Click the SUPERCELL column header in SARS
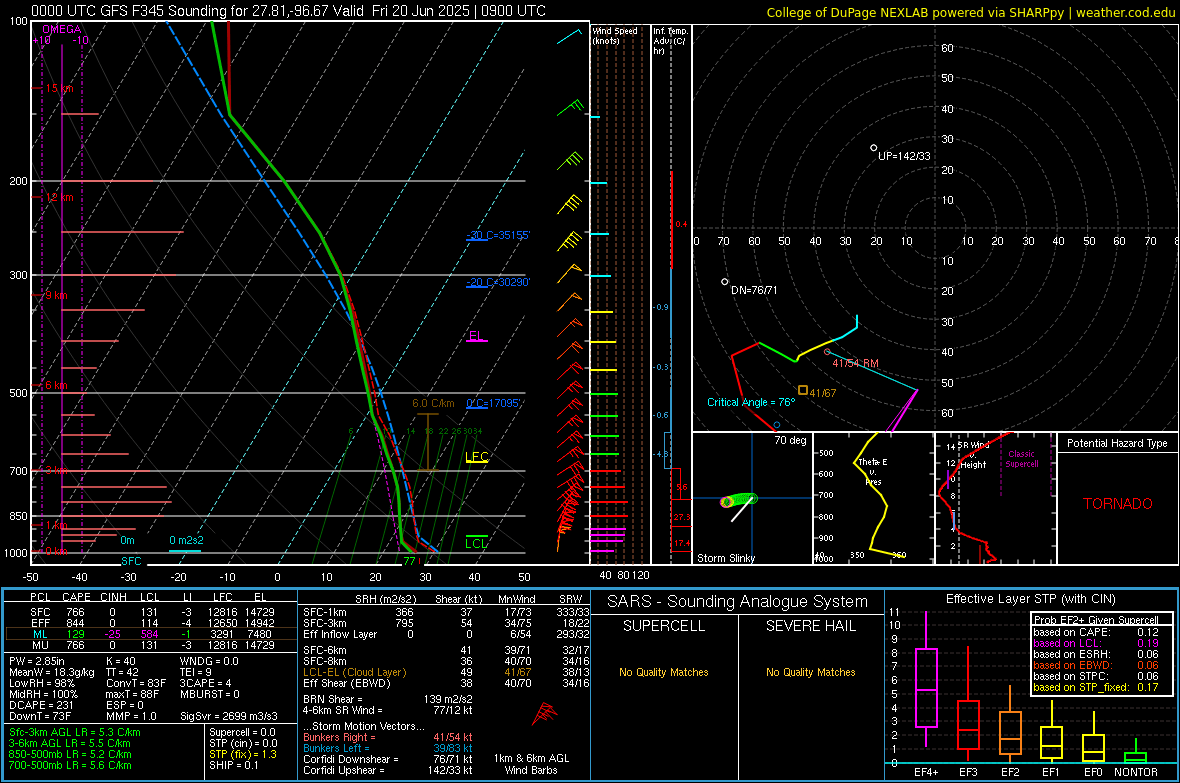Image resolution: width=1180 pixels, height=783 pixels. tap(664, 626)
